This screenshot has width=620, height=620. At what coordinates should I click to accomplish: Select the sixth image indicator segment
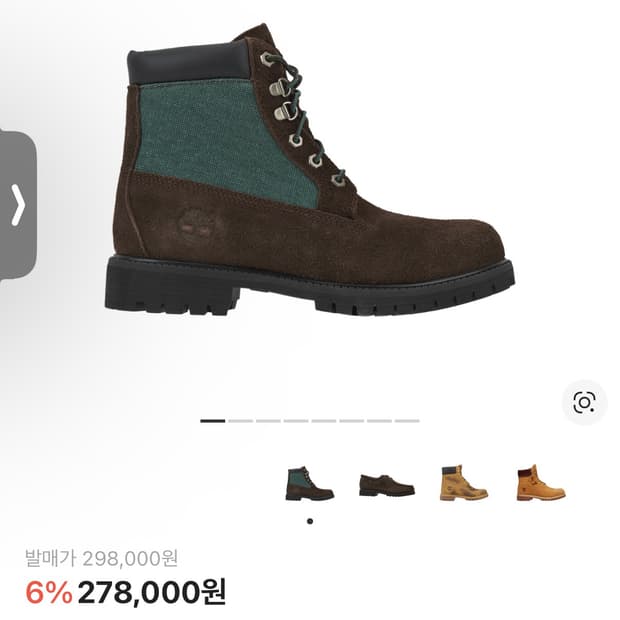pyautogui.click(x=352, y=421)
